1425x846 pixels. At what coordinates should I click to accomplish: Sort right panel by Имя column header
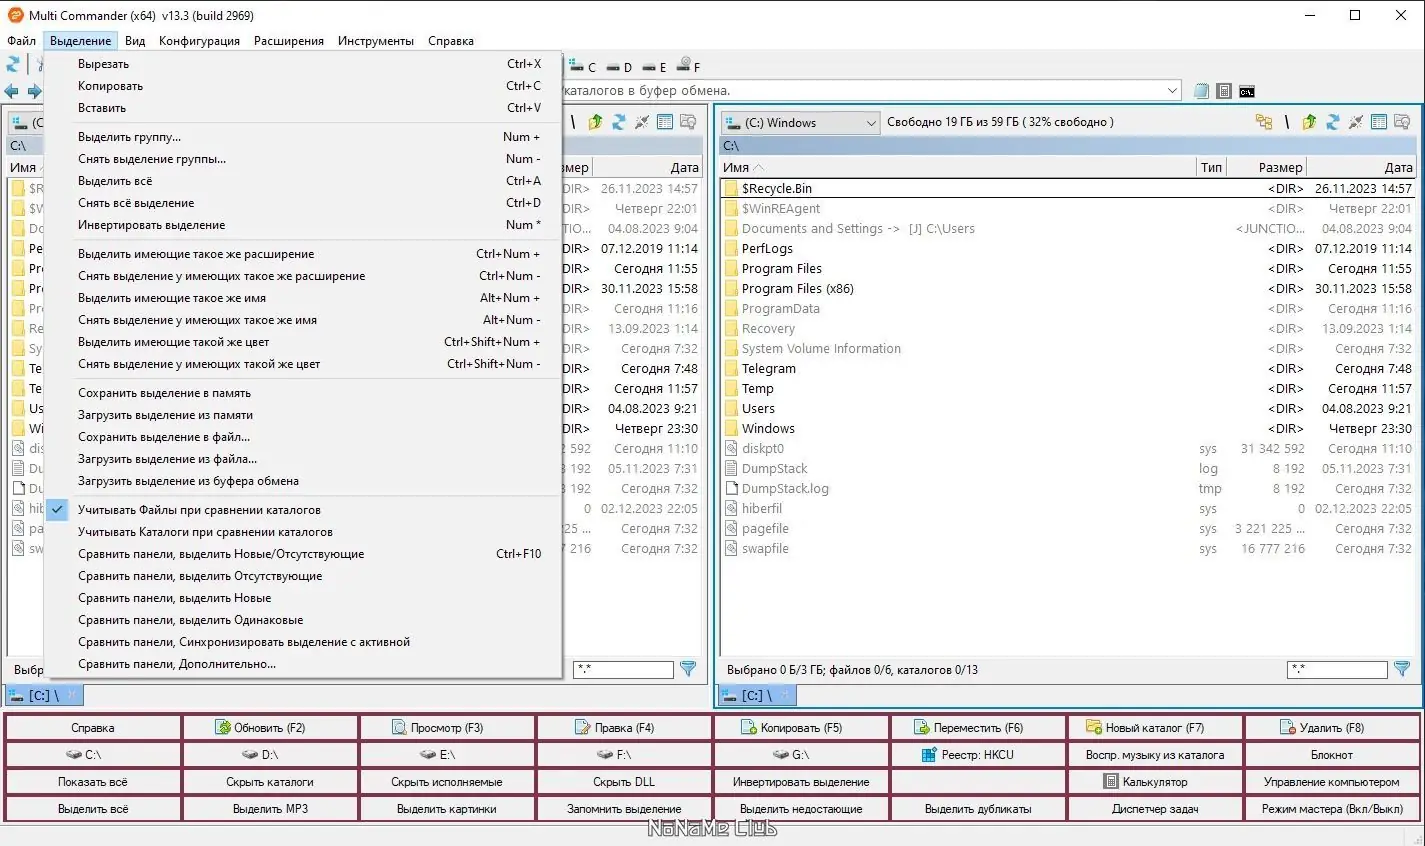coord(957,168)
